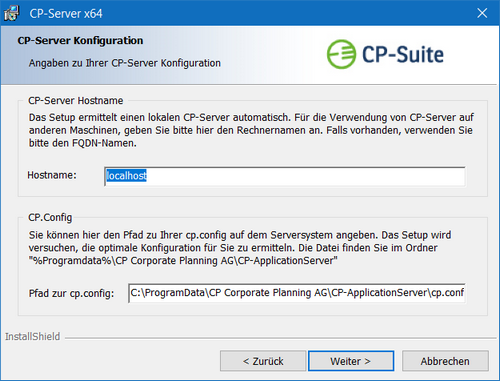Continue with the Weiter button
The width and height of the screenshot is (500, 381).
[x=351, y=361]
